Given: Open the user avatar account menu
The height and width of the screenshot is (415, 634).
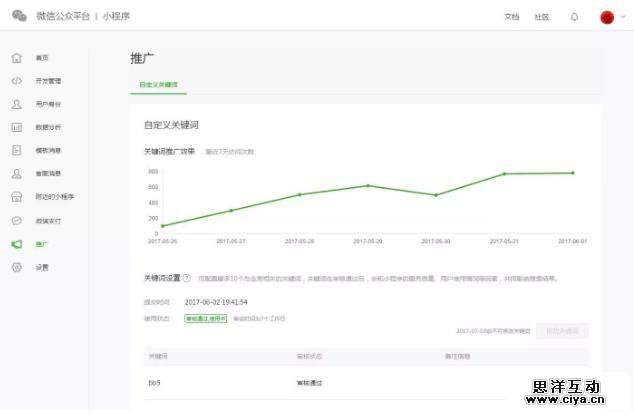Looking at the screenshot, I should click(607, 17).
